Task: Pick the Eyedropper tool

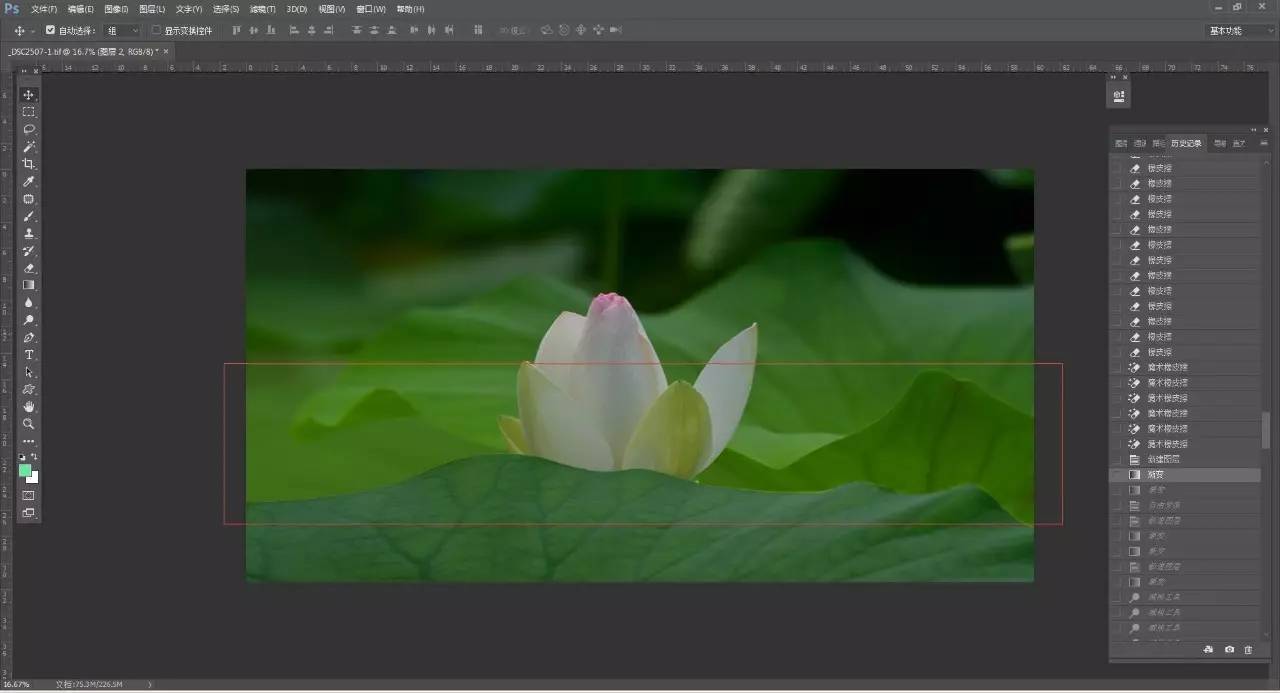Action: pyautogui.click(x=29, y=181)
